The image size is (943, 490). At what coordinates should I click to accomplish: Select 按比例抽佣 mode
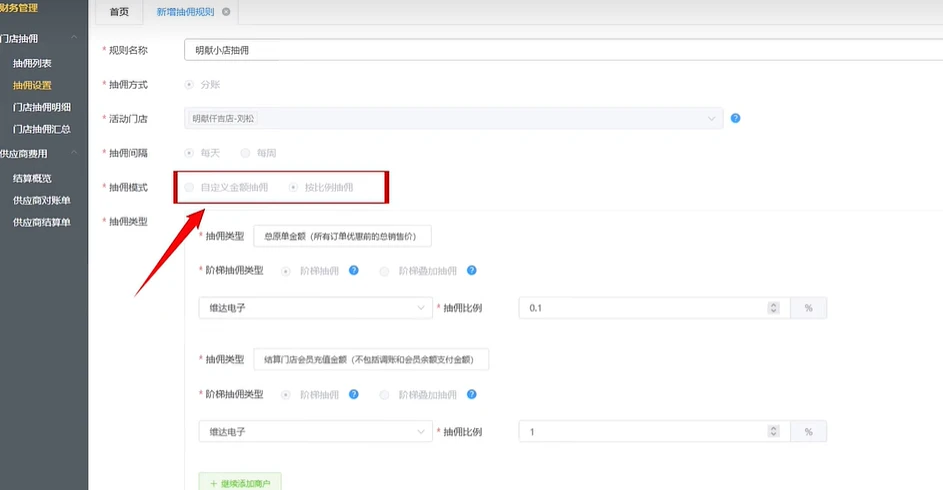[x=293, y=188]
